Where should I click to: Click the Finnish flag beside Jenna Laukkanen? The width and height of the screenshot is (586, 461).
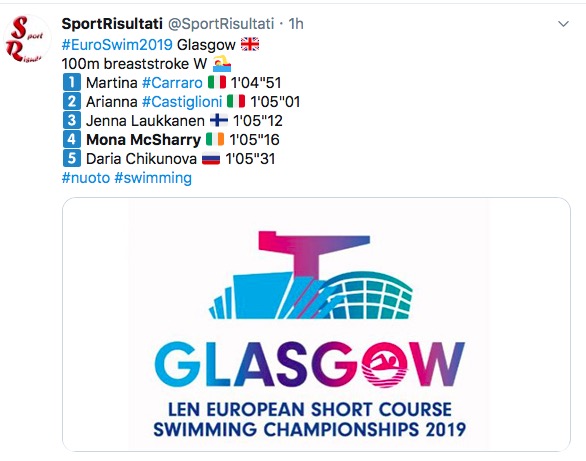click(219, 120)
